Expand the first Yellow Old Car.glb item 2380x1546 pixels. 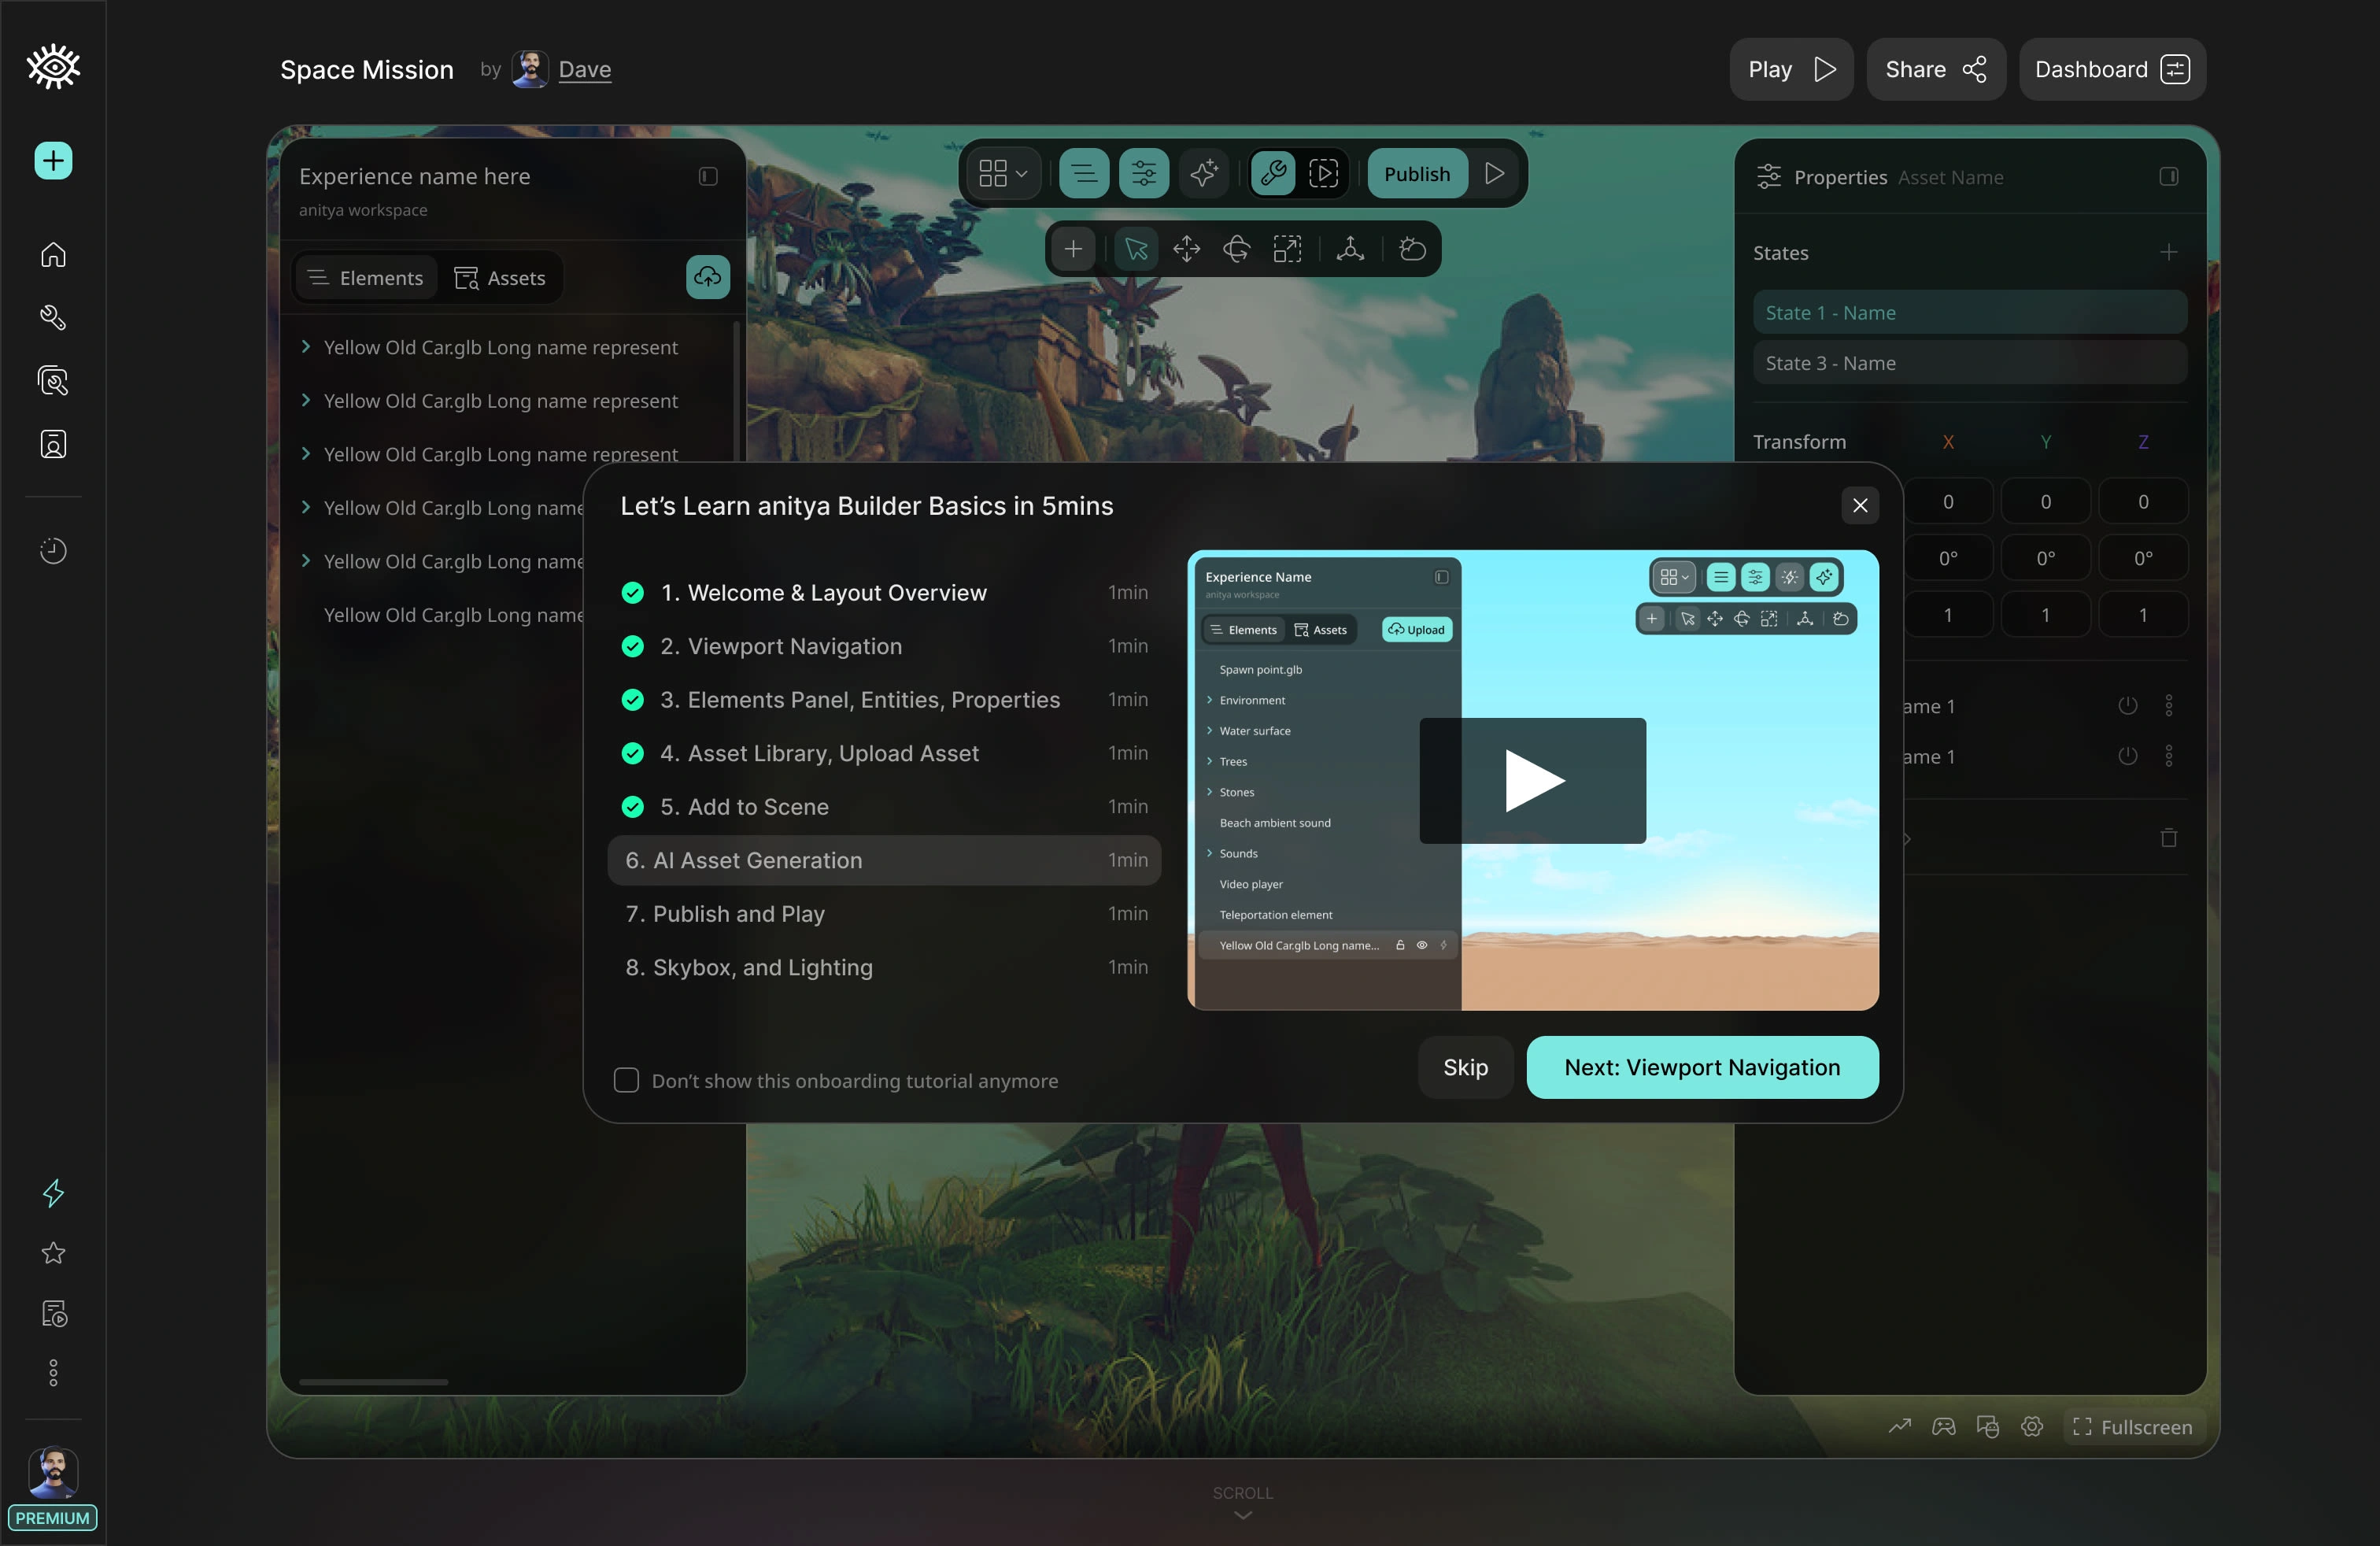(306, 347)
